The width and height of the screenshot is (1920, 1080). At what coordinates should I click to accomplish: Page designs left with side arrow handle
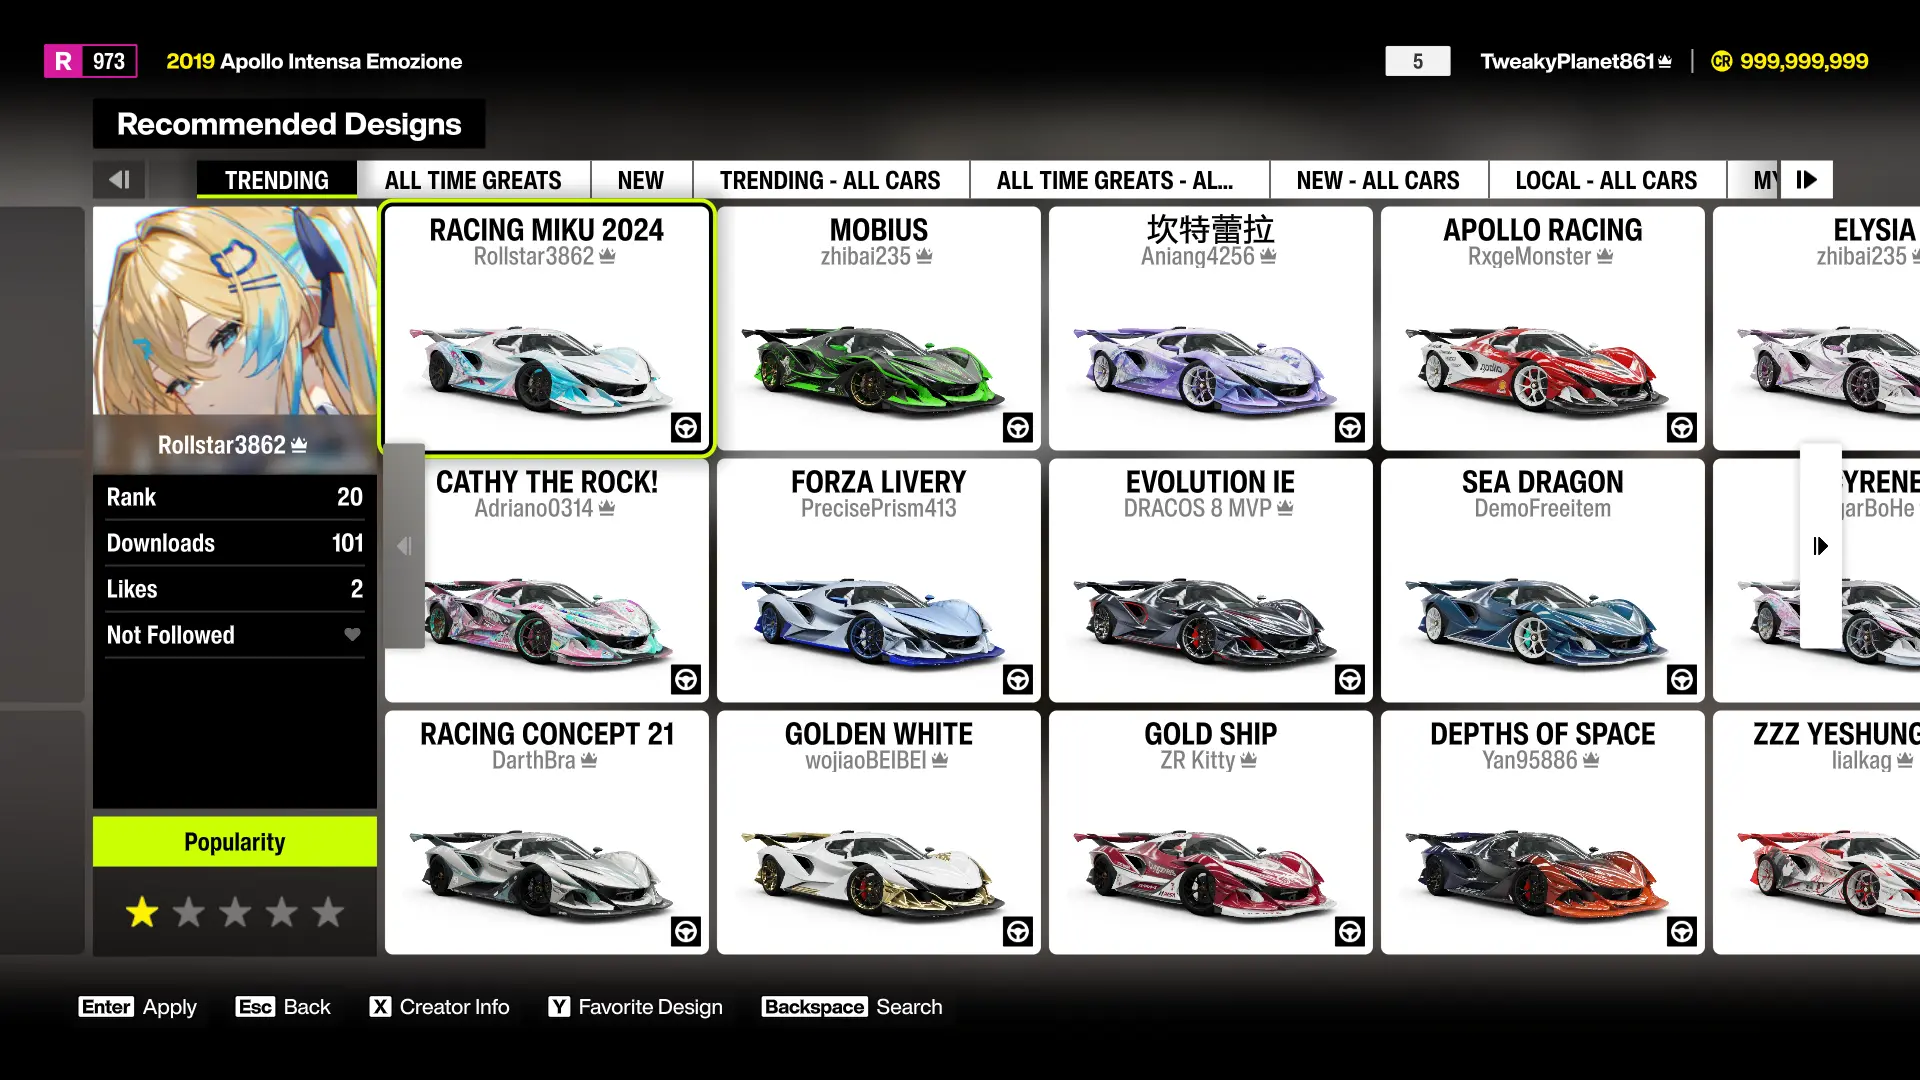point(404,546)
